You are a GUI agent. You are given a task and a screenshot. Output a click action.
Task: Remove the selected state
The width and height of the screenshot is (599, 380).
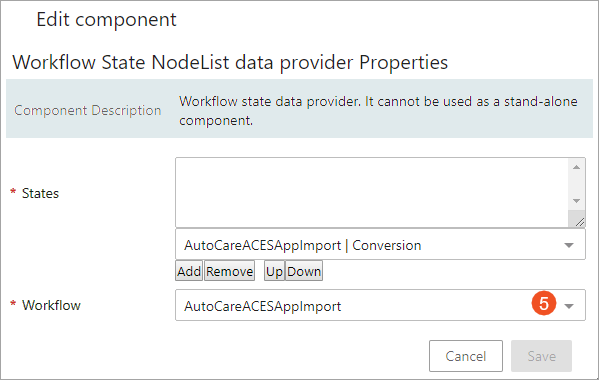229,271
